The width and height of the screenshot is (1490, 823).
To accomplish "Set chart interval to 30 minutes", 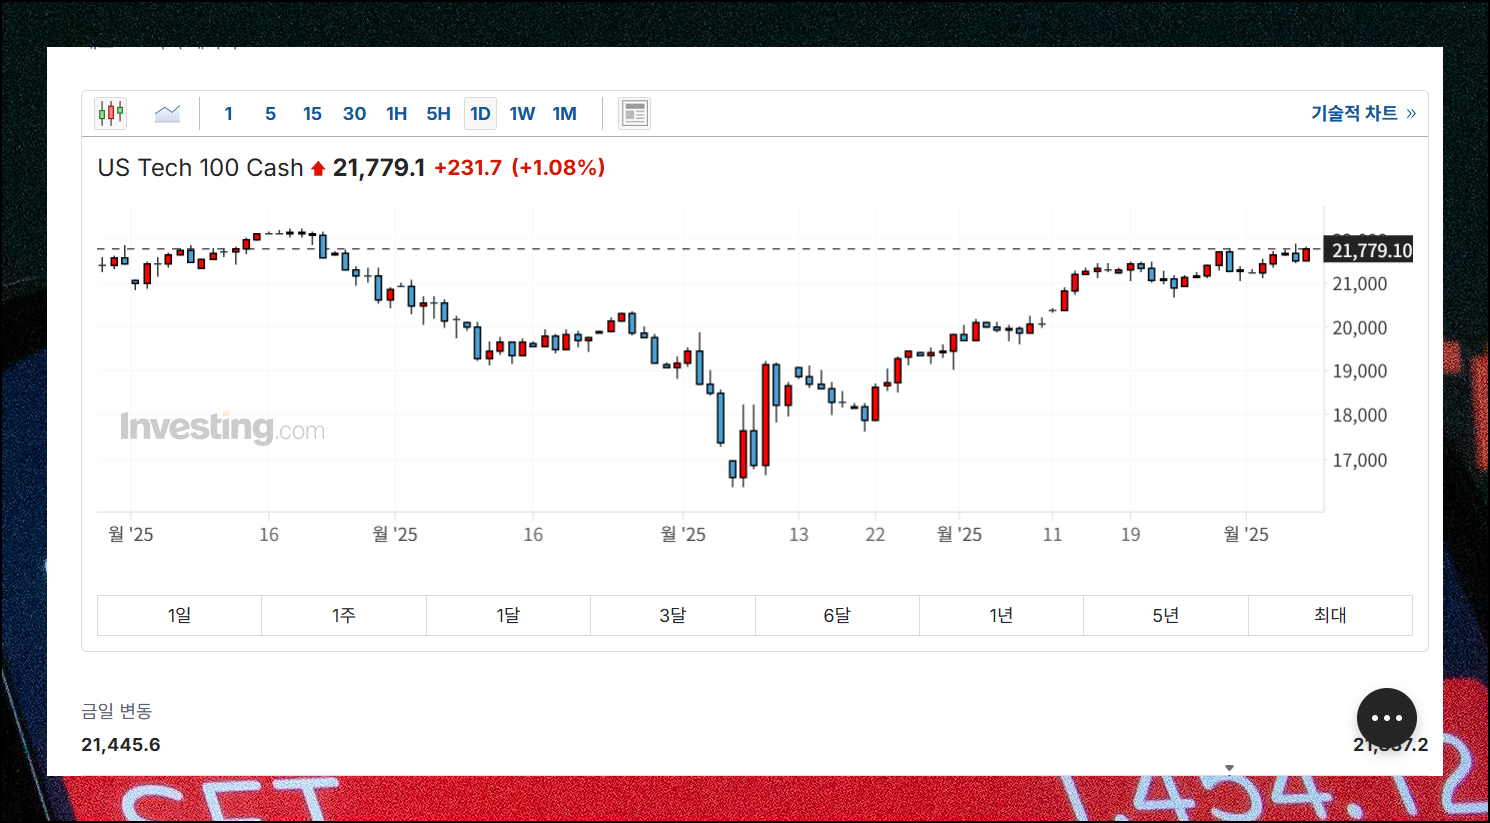I will [x=354, y=114].
